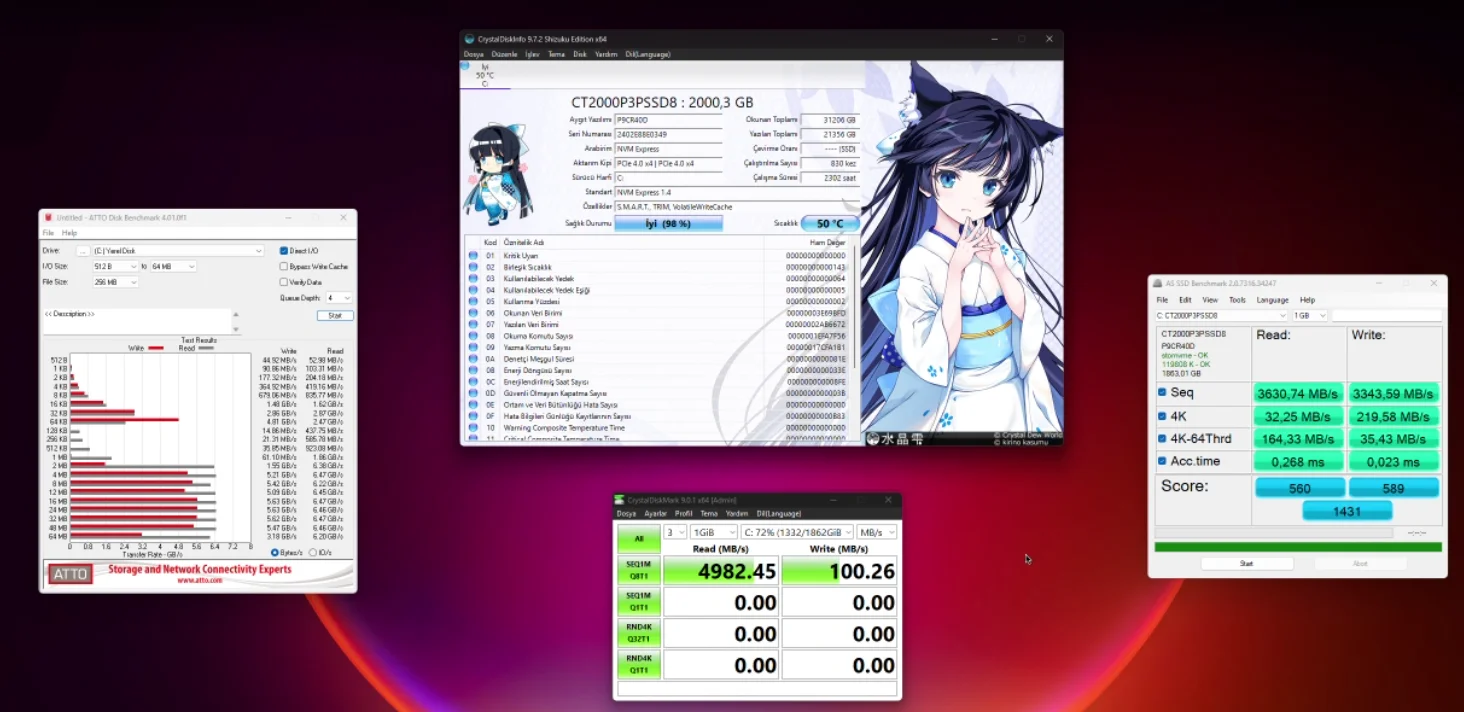Open the 512 B I/O Size dropdown
This screenshot has width=1464, height=712.
(x=115, y=267)
